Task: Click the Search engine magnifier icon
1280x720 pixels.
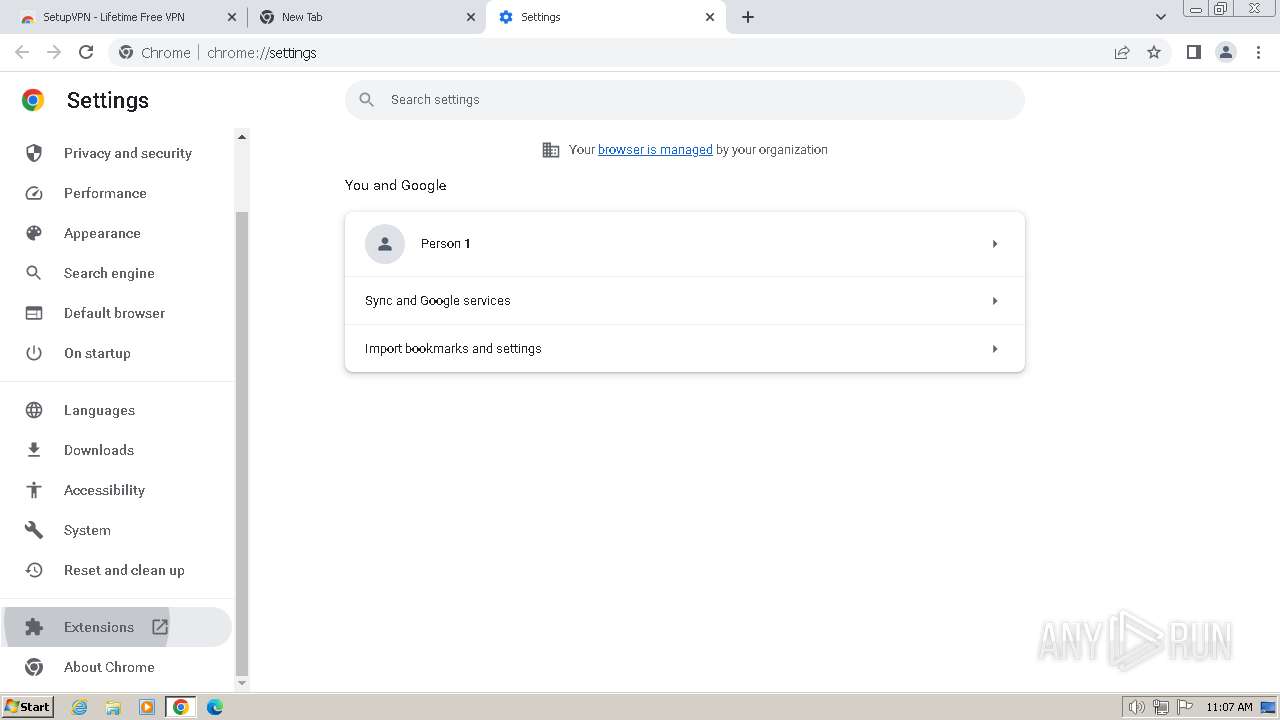Action: coord(34,273)
